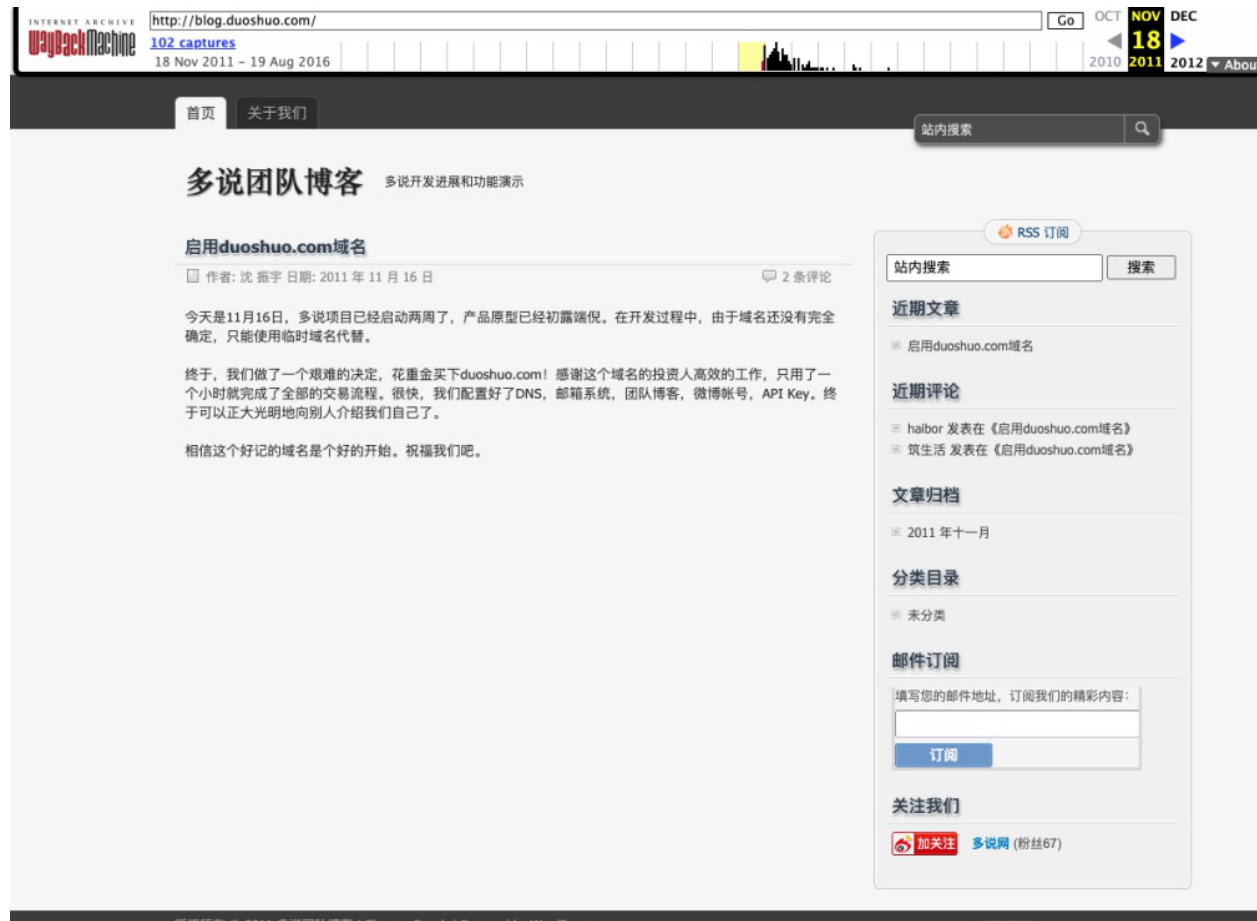Click the sidebar 搜索 button

(1141, 268)
